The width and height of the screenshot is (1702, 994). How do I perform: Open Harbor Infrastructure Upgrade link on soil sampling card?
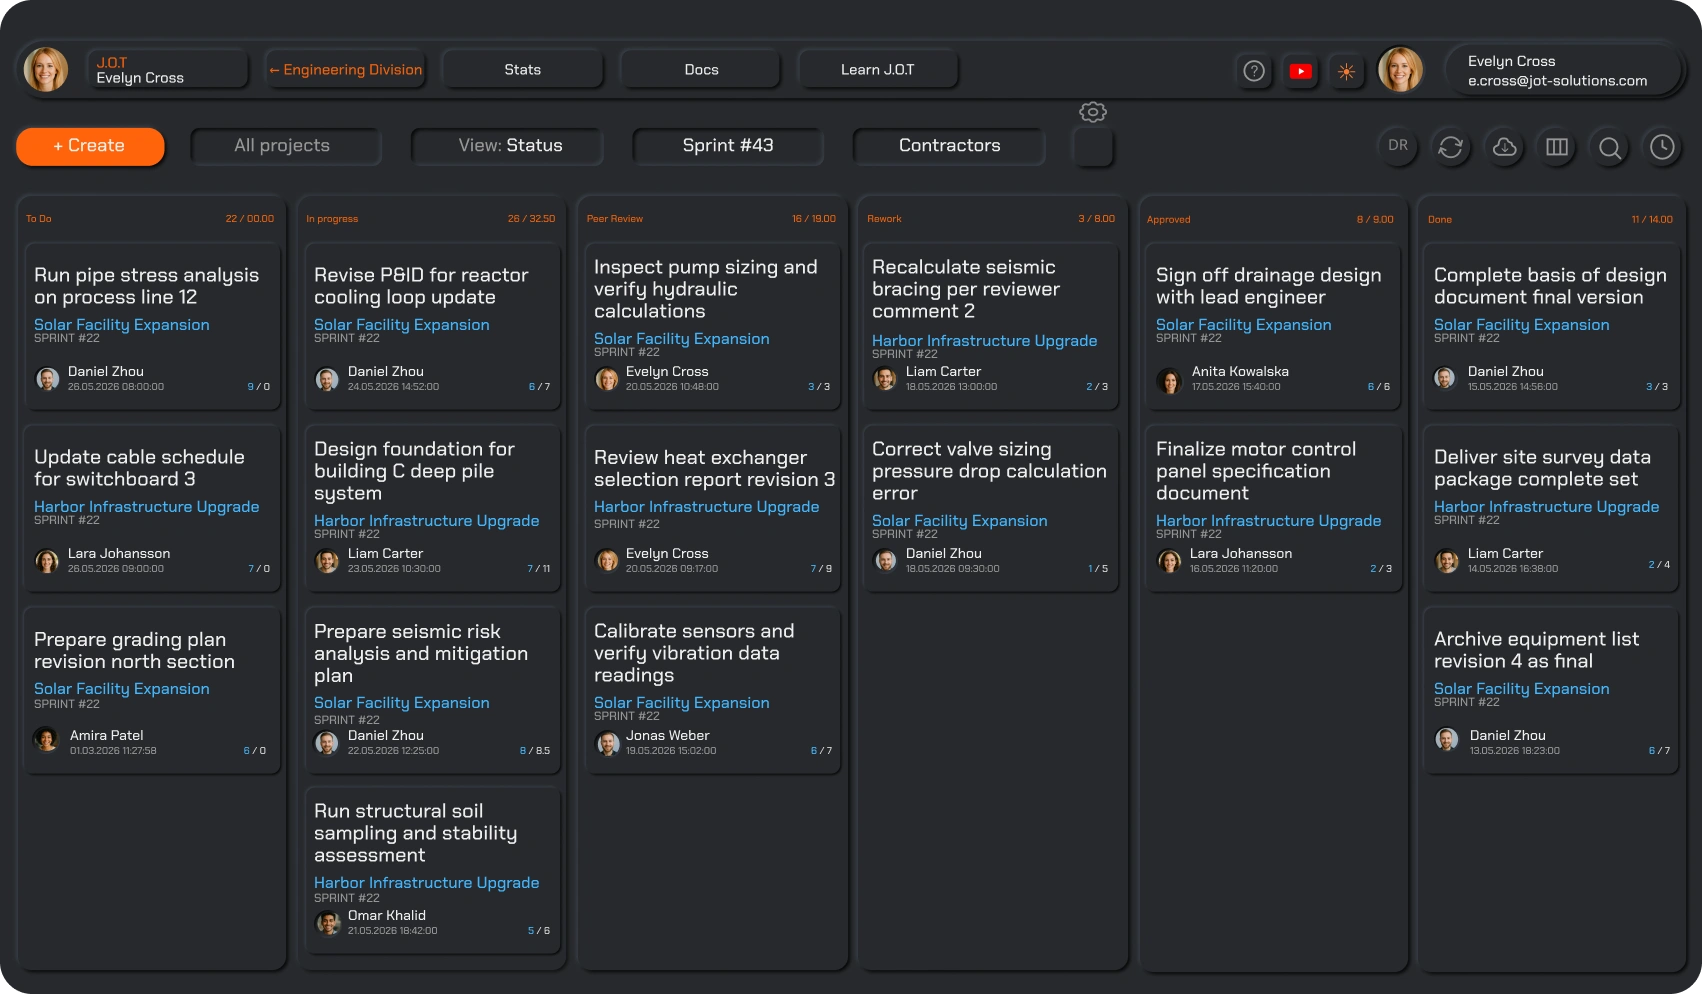click(427, 883)
